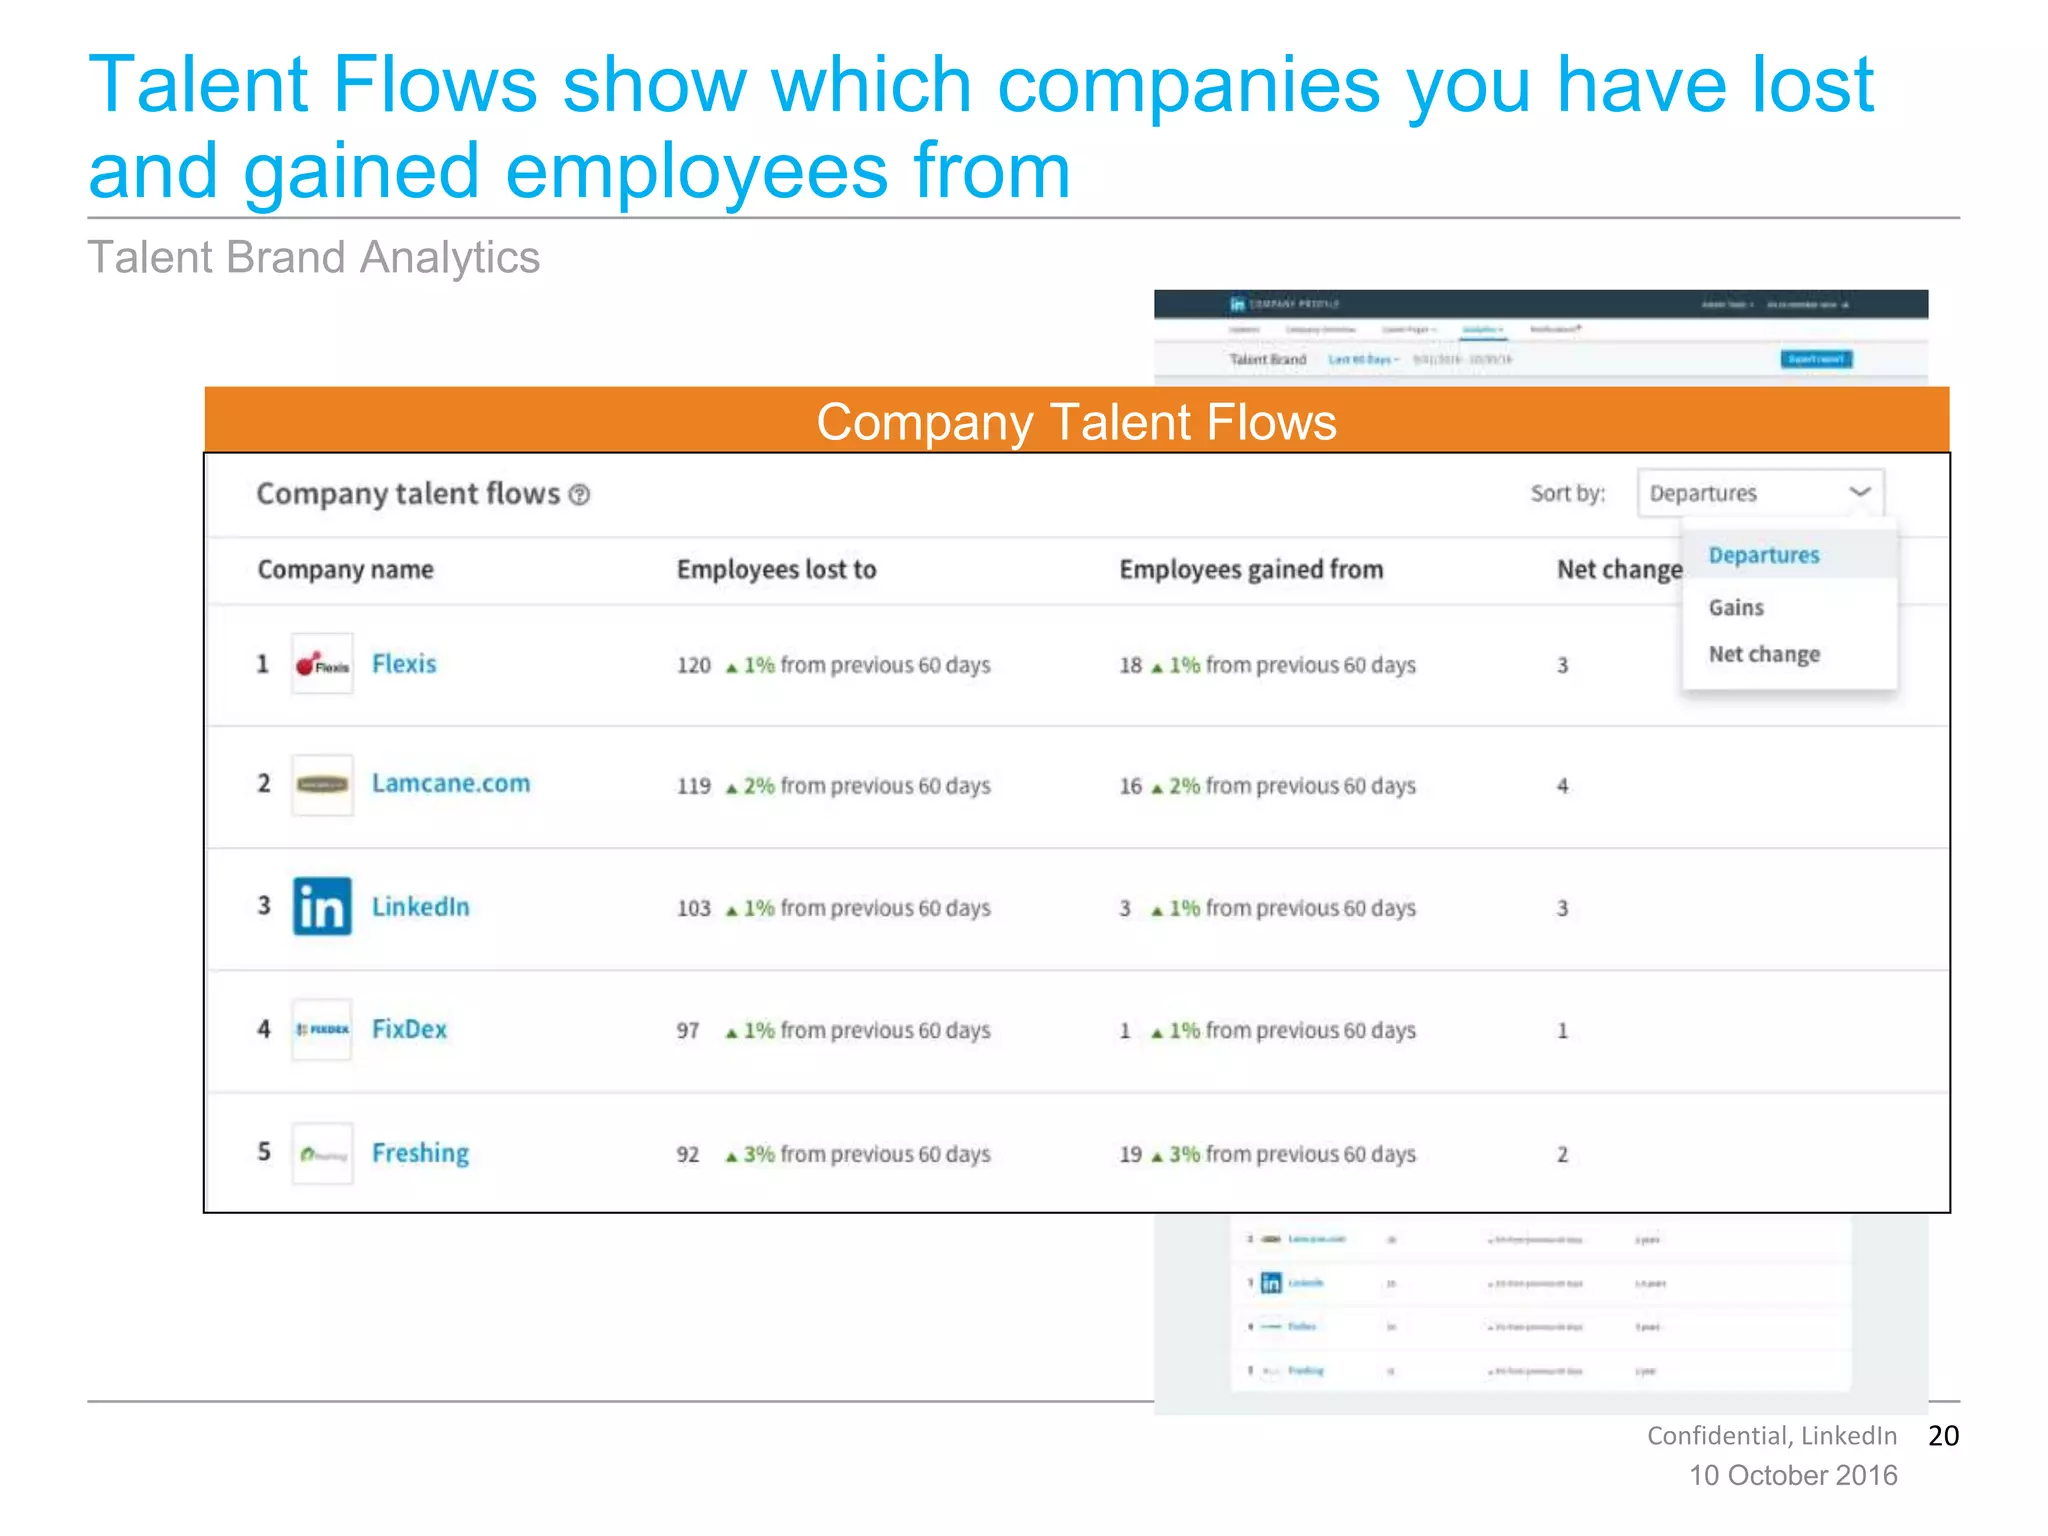Open the FixDex company link
This screenshot has height=1536, width=2048.
[x=409, y=1029]
